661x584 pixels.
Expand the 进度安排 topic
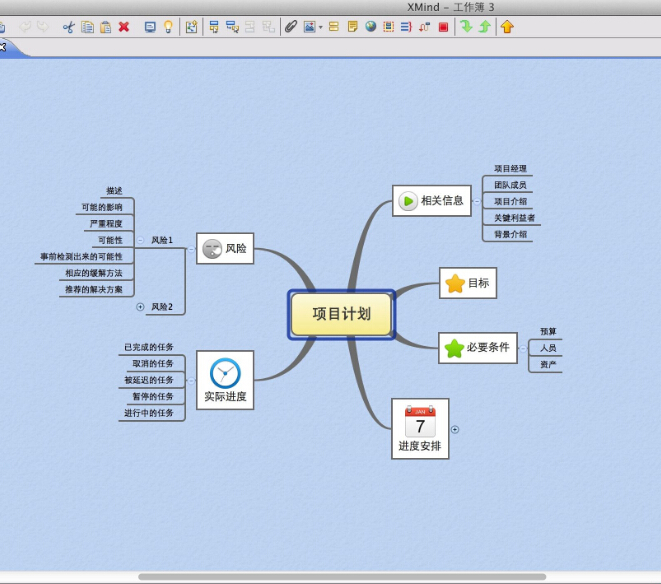(455, 429)
